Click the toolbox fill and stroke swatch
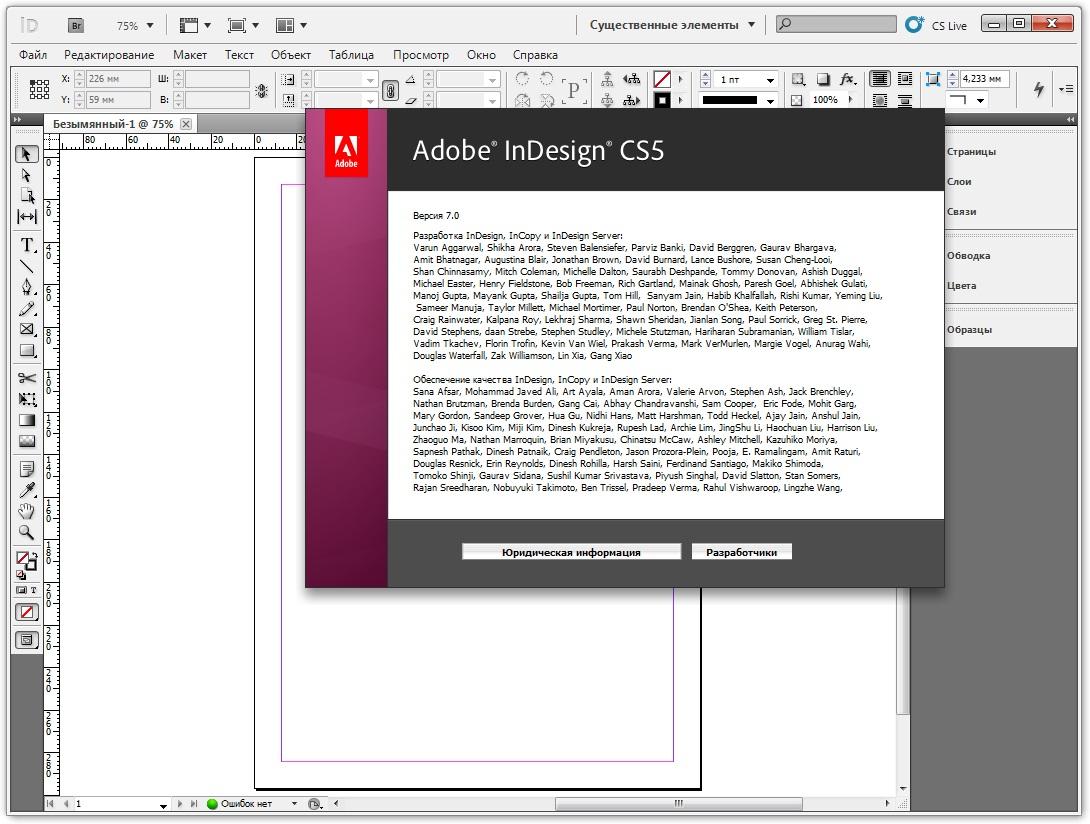1090x824 pixels. (x=26, y=562)
